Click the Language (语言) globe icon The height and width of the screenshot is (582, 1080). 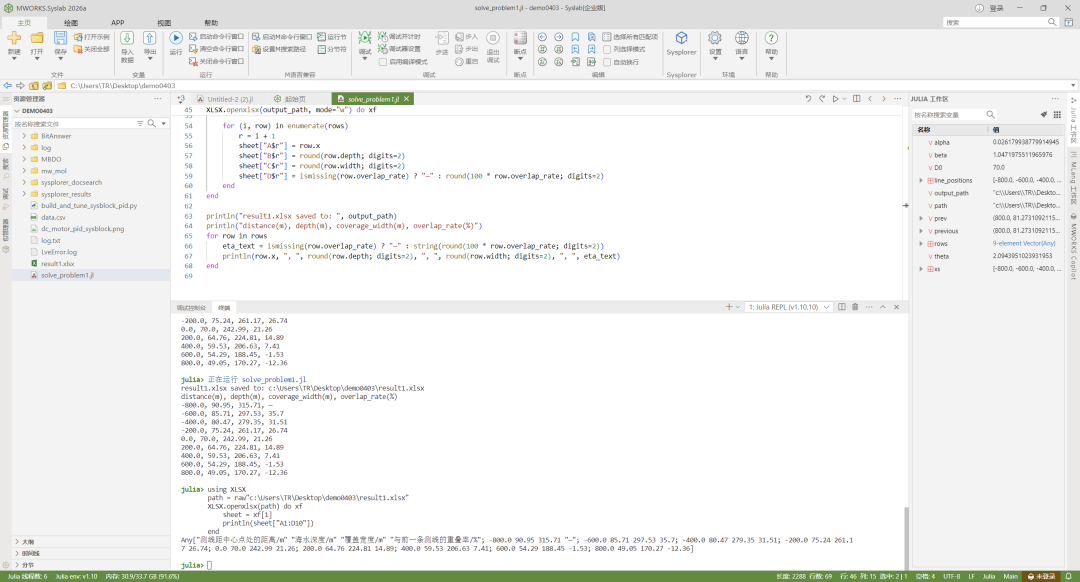point(742,39)
